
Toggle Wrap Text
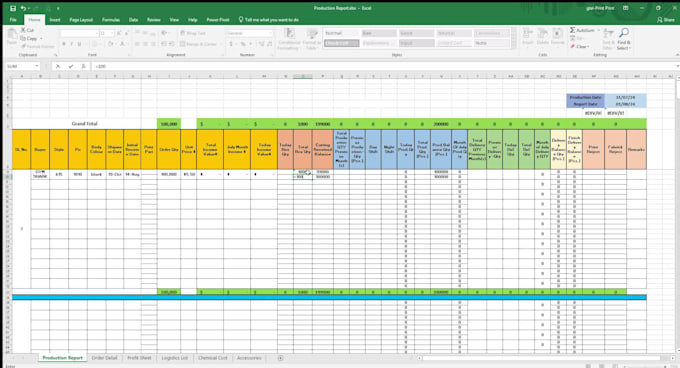193,33
